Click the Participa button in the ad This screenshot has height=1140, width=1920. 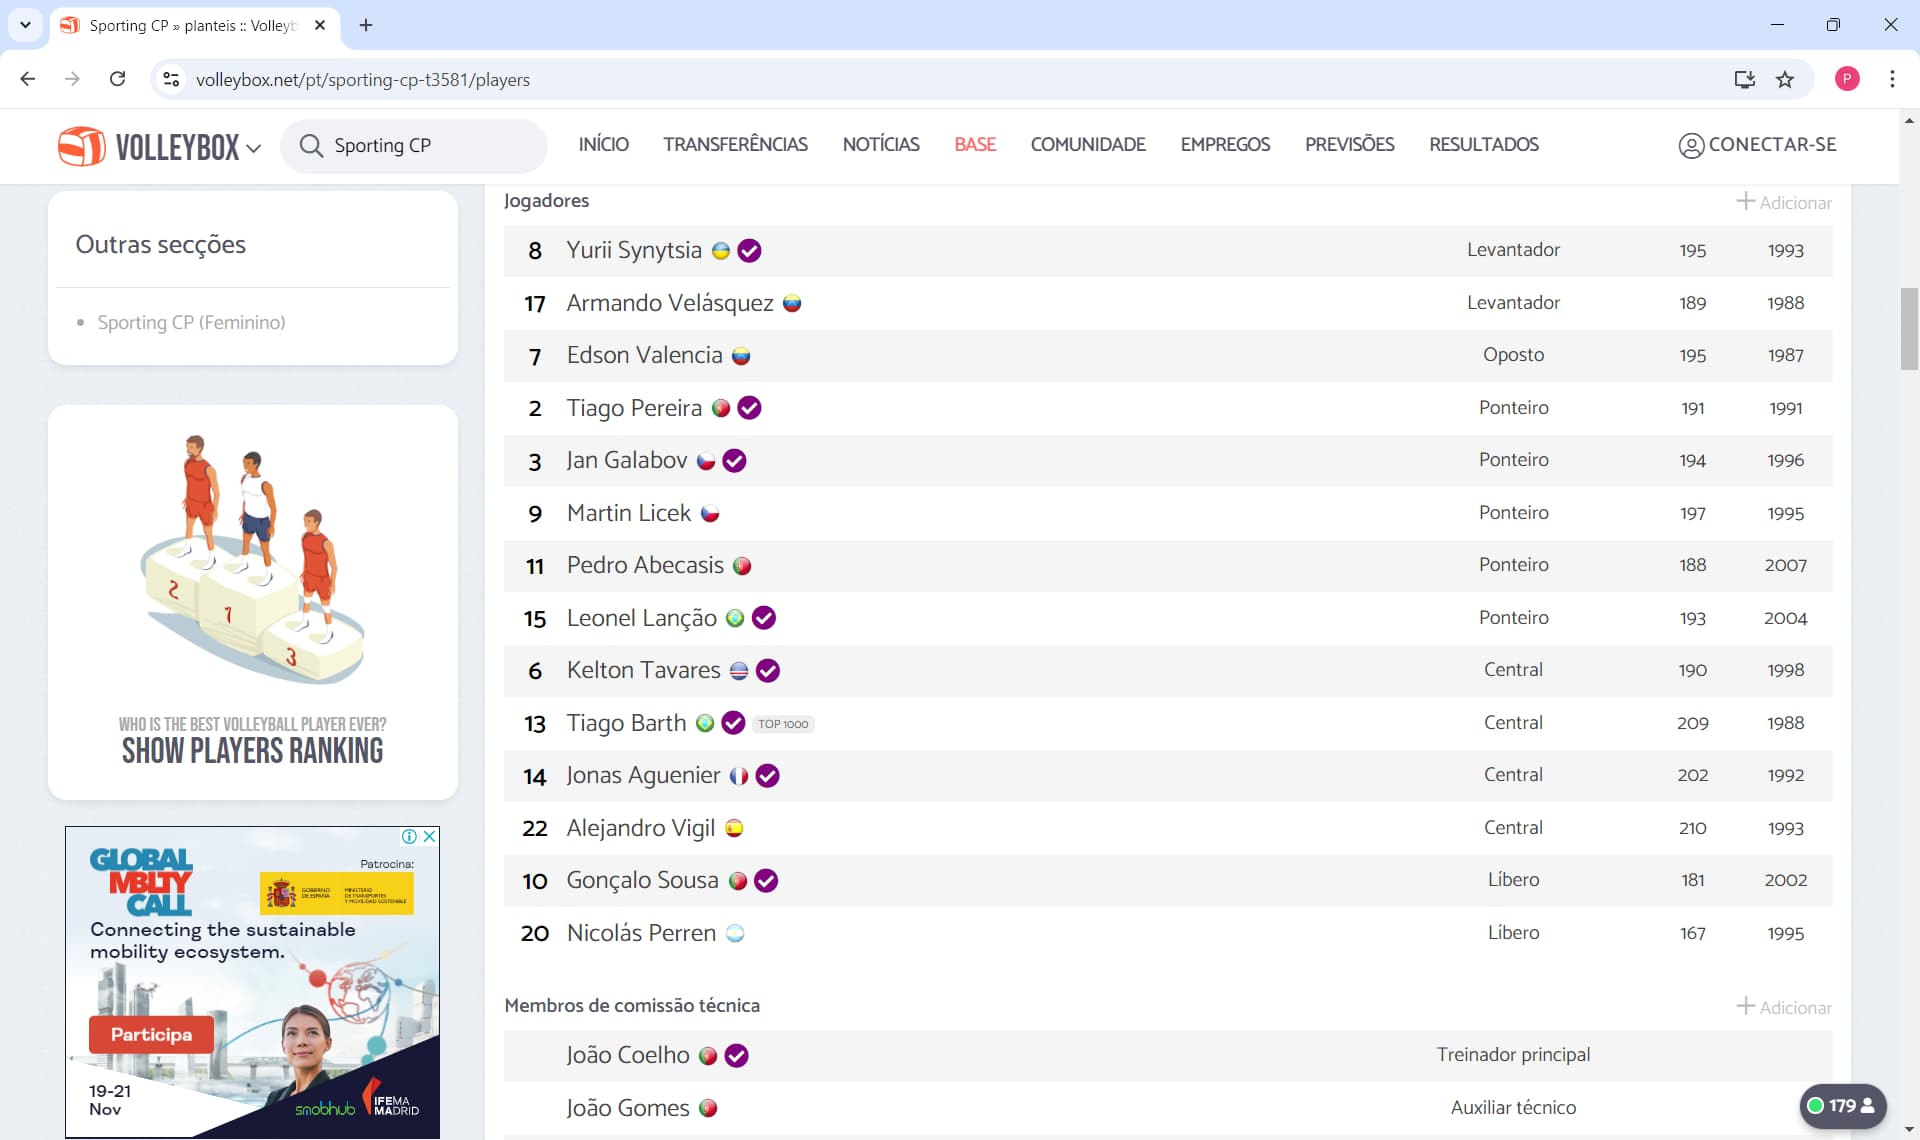point(151,1034)
